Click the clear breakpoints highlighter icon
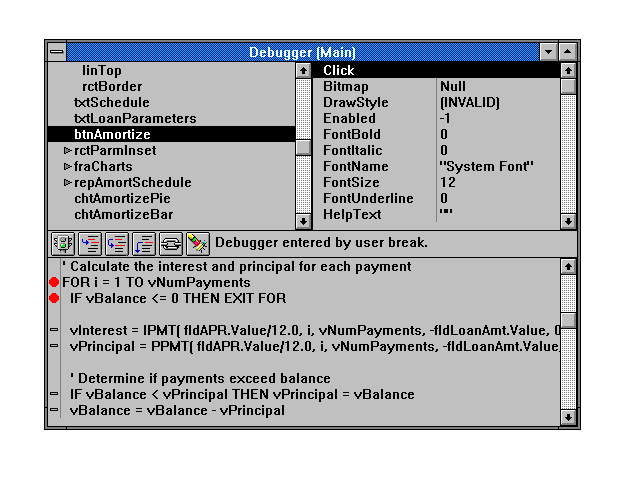Viewport: 640px width, 480px height. [x=196, y=243]
